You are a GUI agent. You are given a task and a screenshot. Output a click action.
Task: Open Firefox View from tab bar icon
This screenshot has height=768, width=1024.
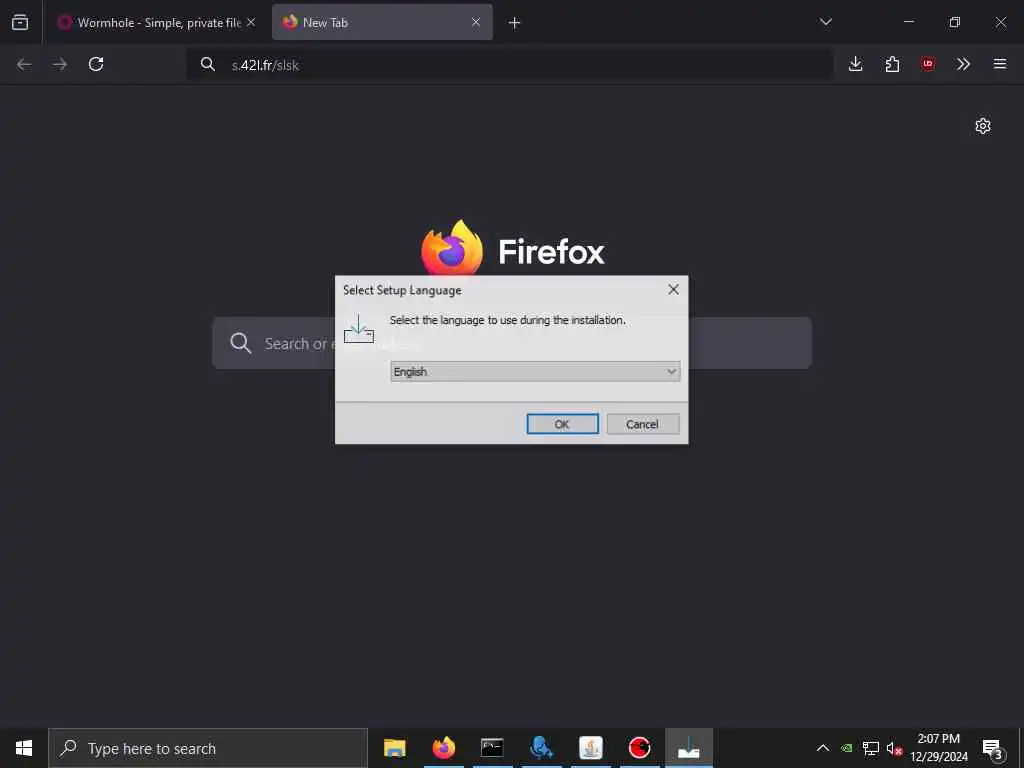[x=20, y=22]
